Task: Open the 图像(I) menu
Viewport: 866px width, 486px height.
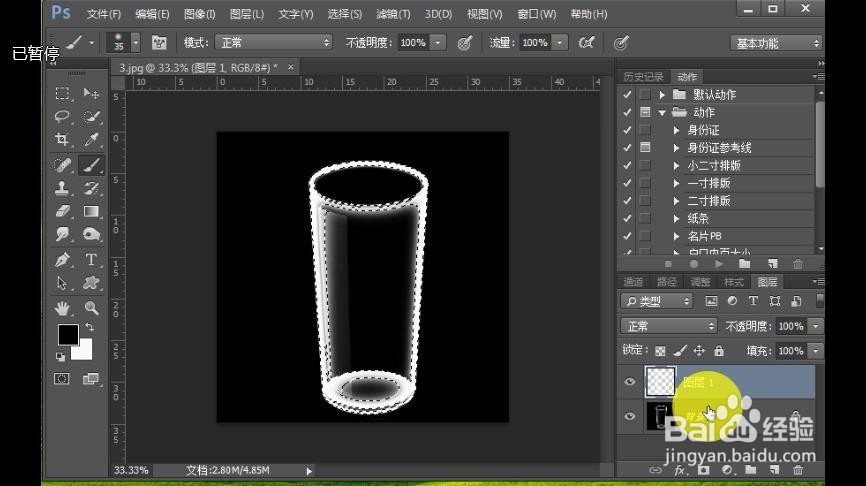Action: coord(199,14)
